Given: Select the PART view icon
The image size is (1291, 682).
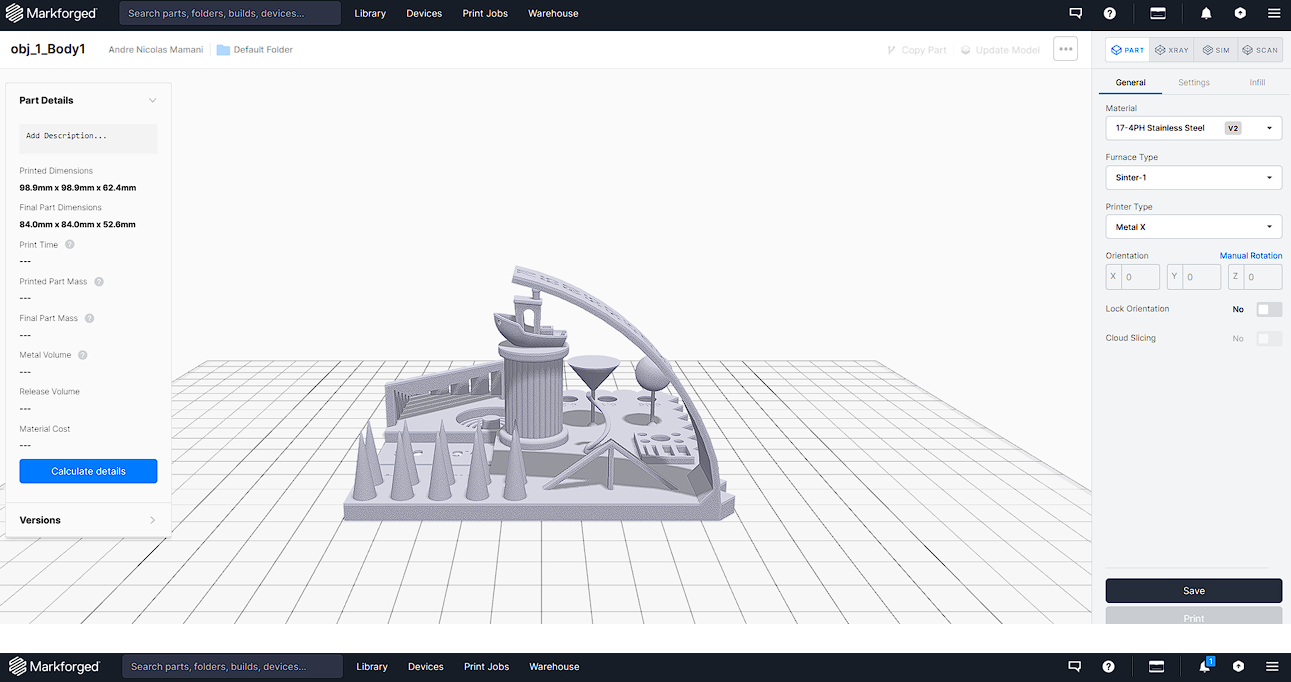Looking at the screenshot, I should point(1127,49).
